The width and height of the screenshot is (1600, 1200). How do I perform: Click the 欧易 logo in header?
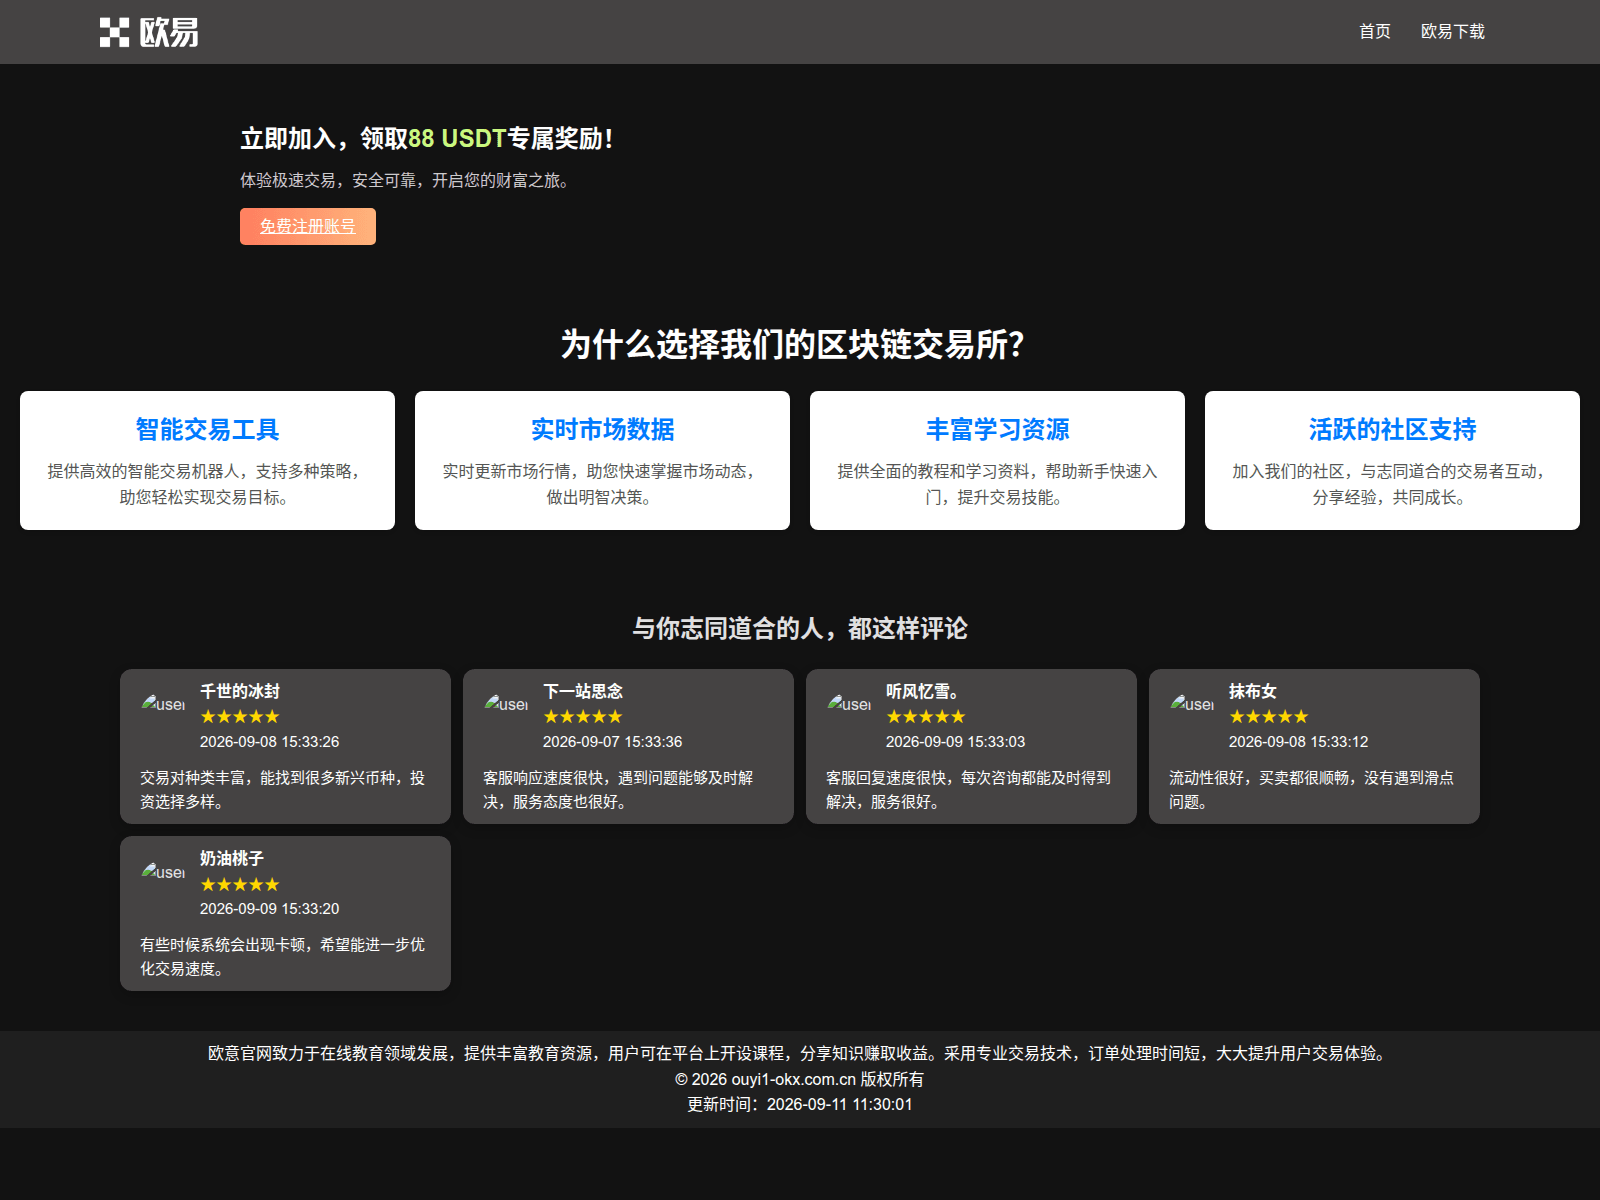149,32
